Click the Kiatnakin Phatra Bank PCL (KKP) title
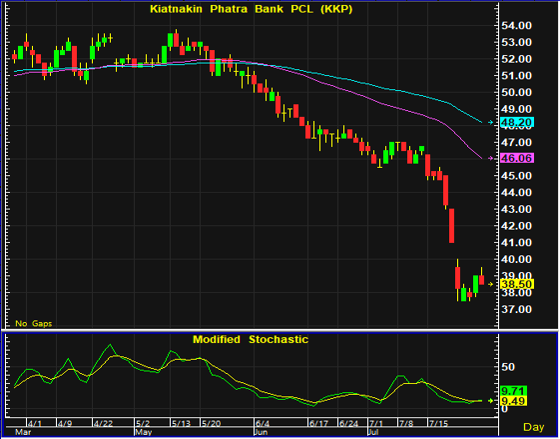This screenshot has width=560, height=439. pyautogui.click(x=251, y=9)
